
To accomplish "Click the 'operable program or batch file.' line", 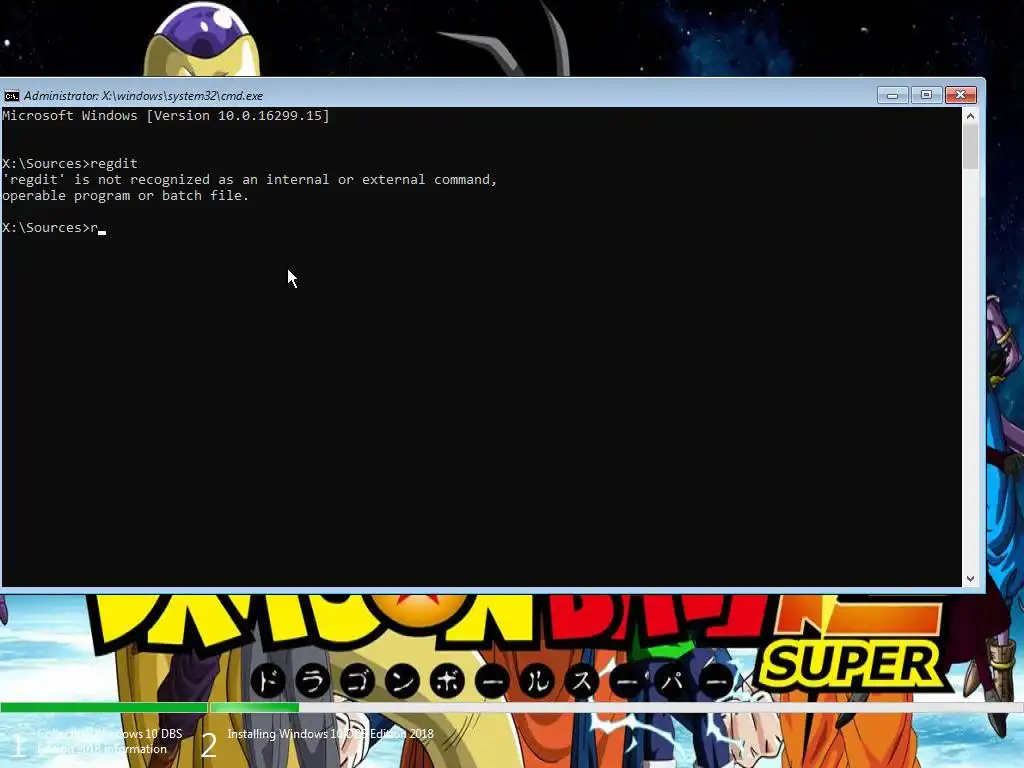I will [x=125, y=195].
